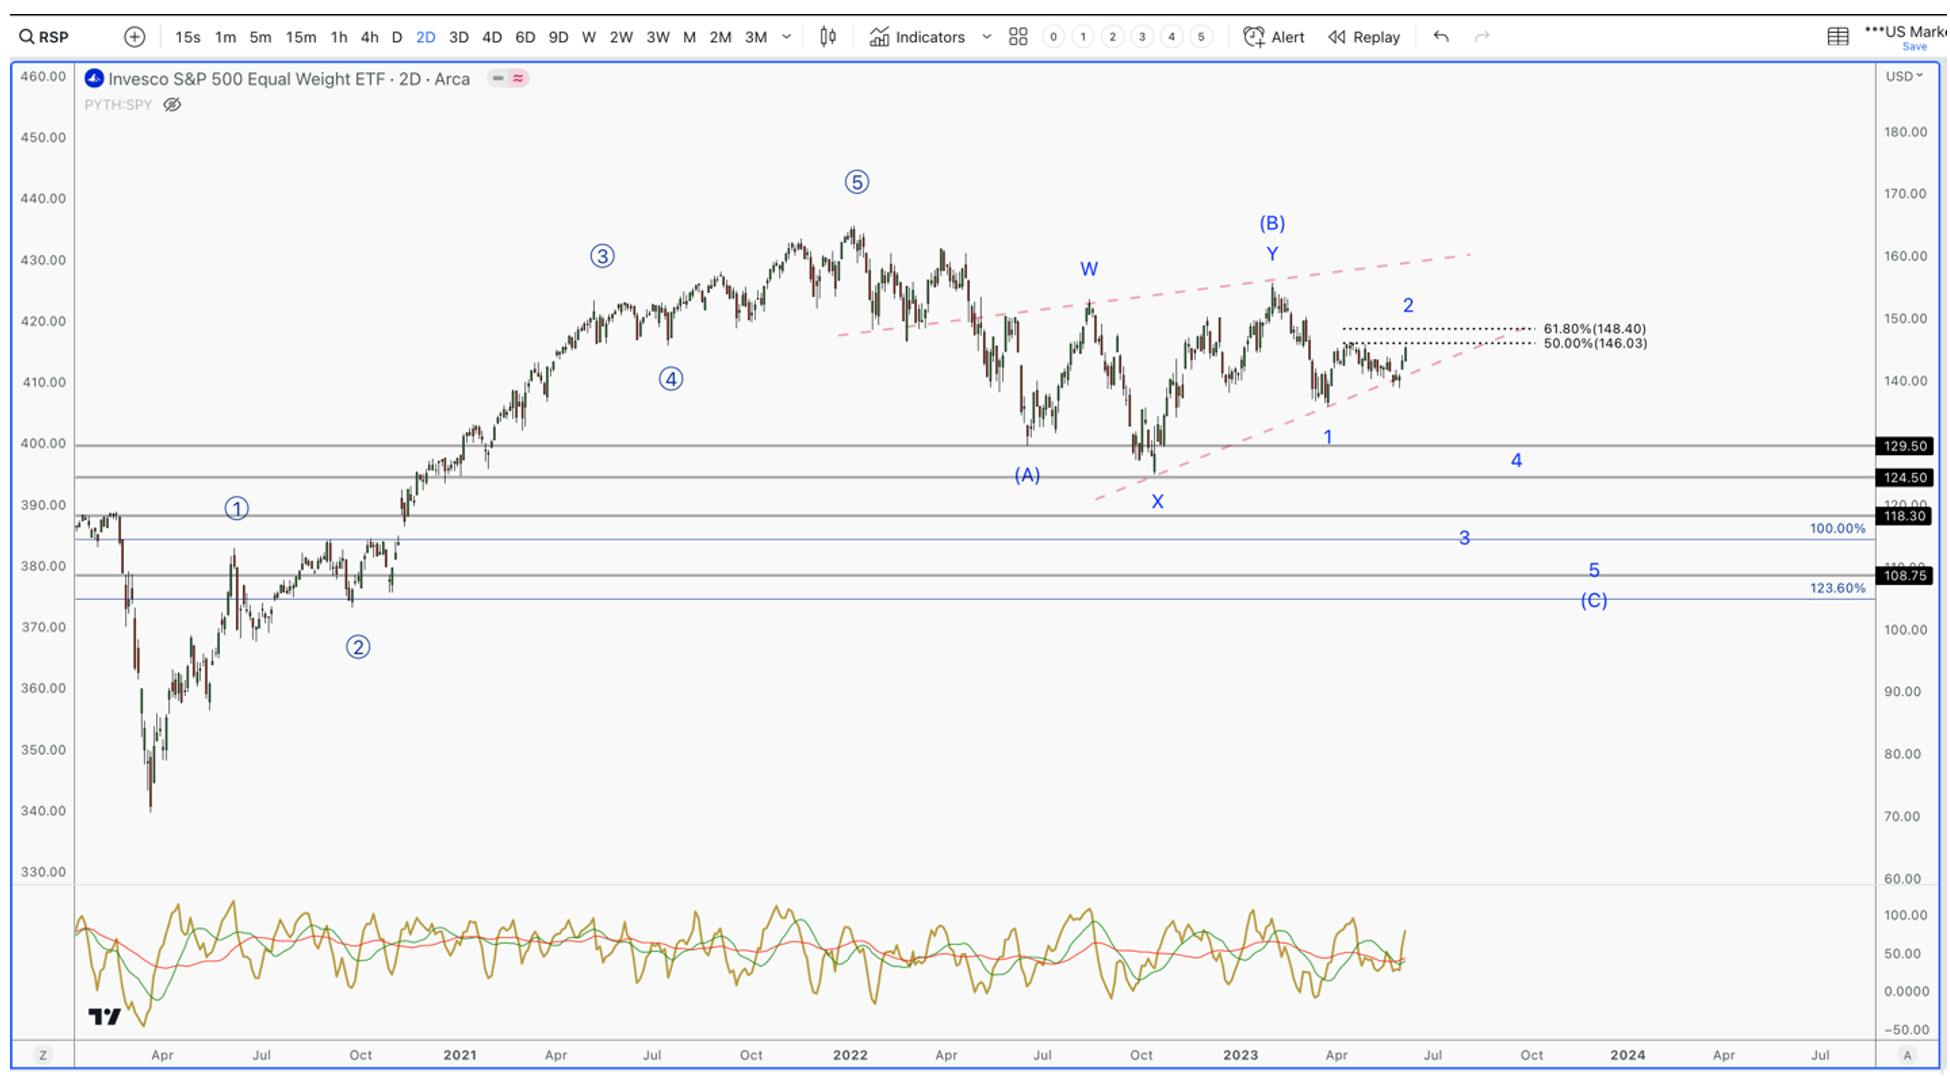Click the Save link under US Market
Image resolution: width=1950 pixels, height=1078 pixels.
tap(1914, 47)
